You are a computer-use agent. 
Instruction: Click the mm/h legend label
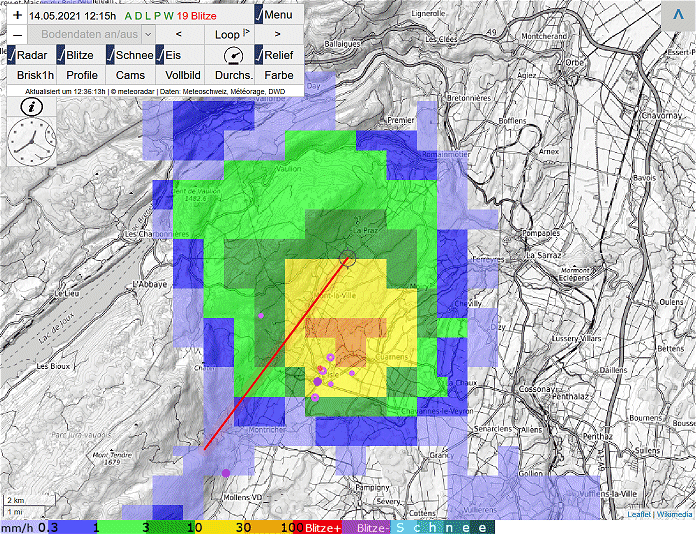point(18,528)
